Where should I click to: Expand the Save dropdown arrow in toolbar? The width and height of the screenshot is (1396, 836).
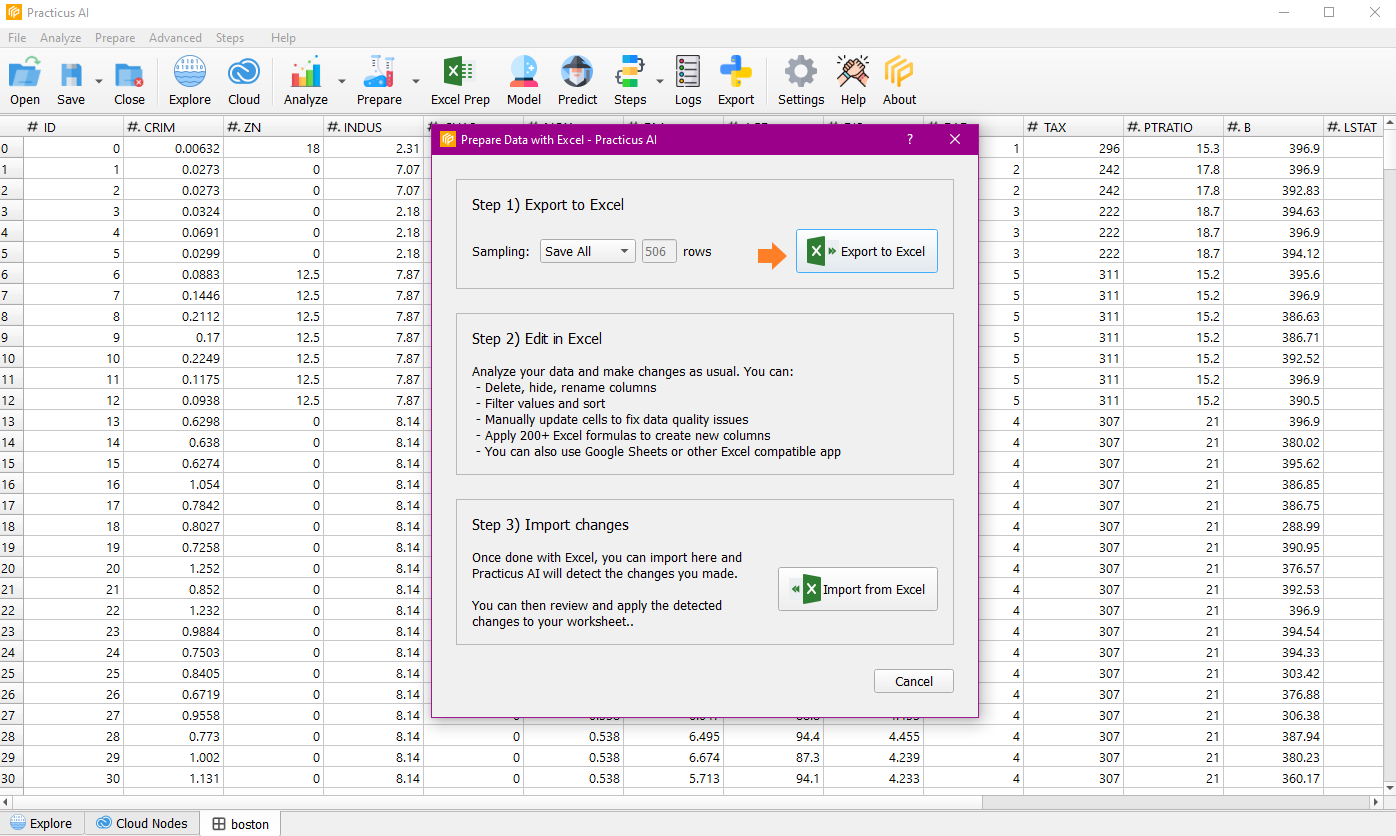[x=98, y=81]
